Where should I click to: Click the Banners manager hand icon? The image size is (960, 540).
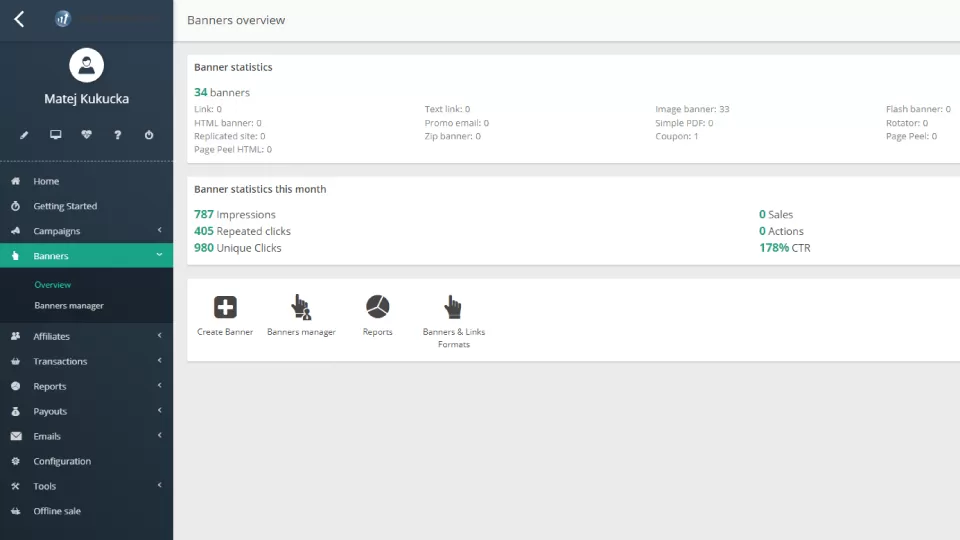(x=301, y=307)
